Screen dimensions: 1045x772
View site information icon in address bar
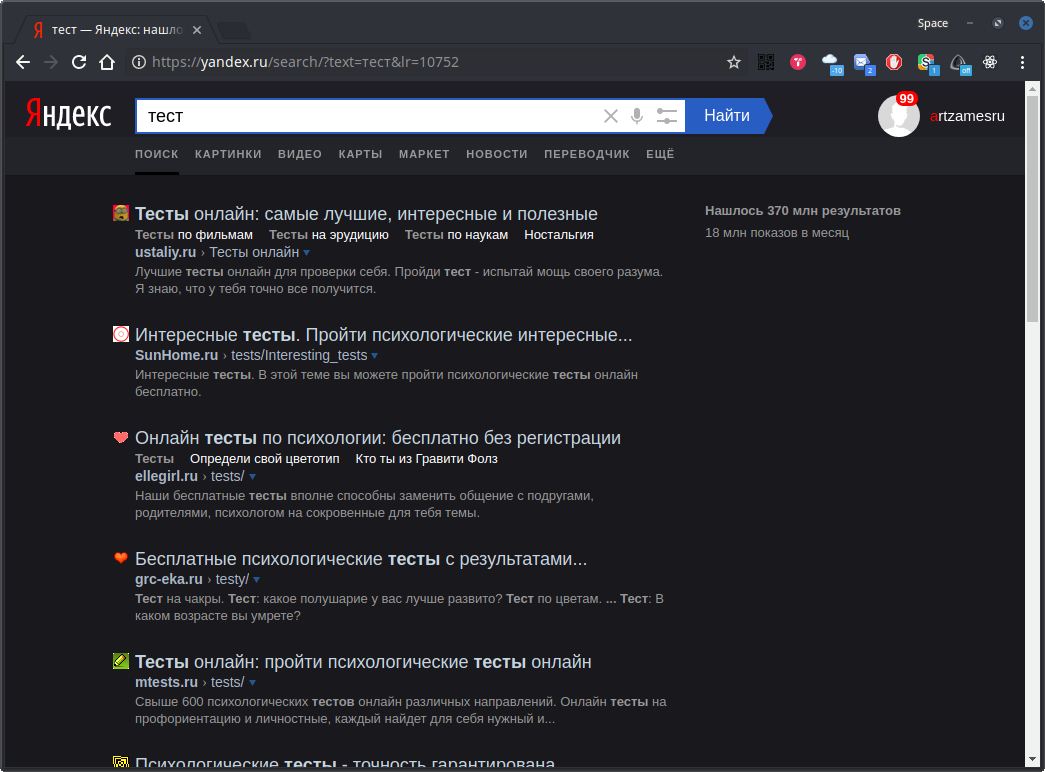pyautogui.click(x=139, y=62)
